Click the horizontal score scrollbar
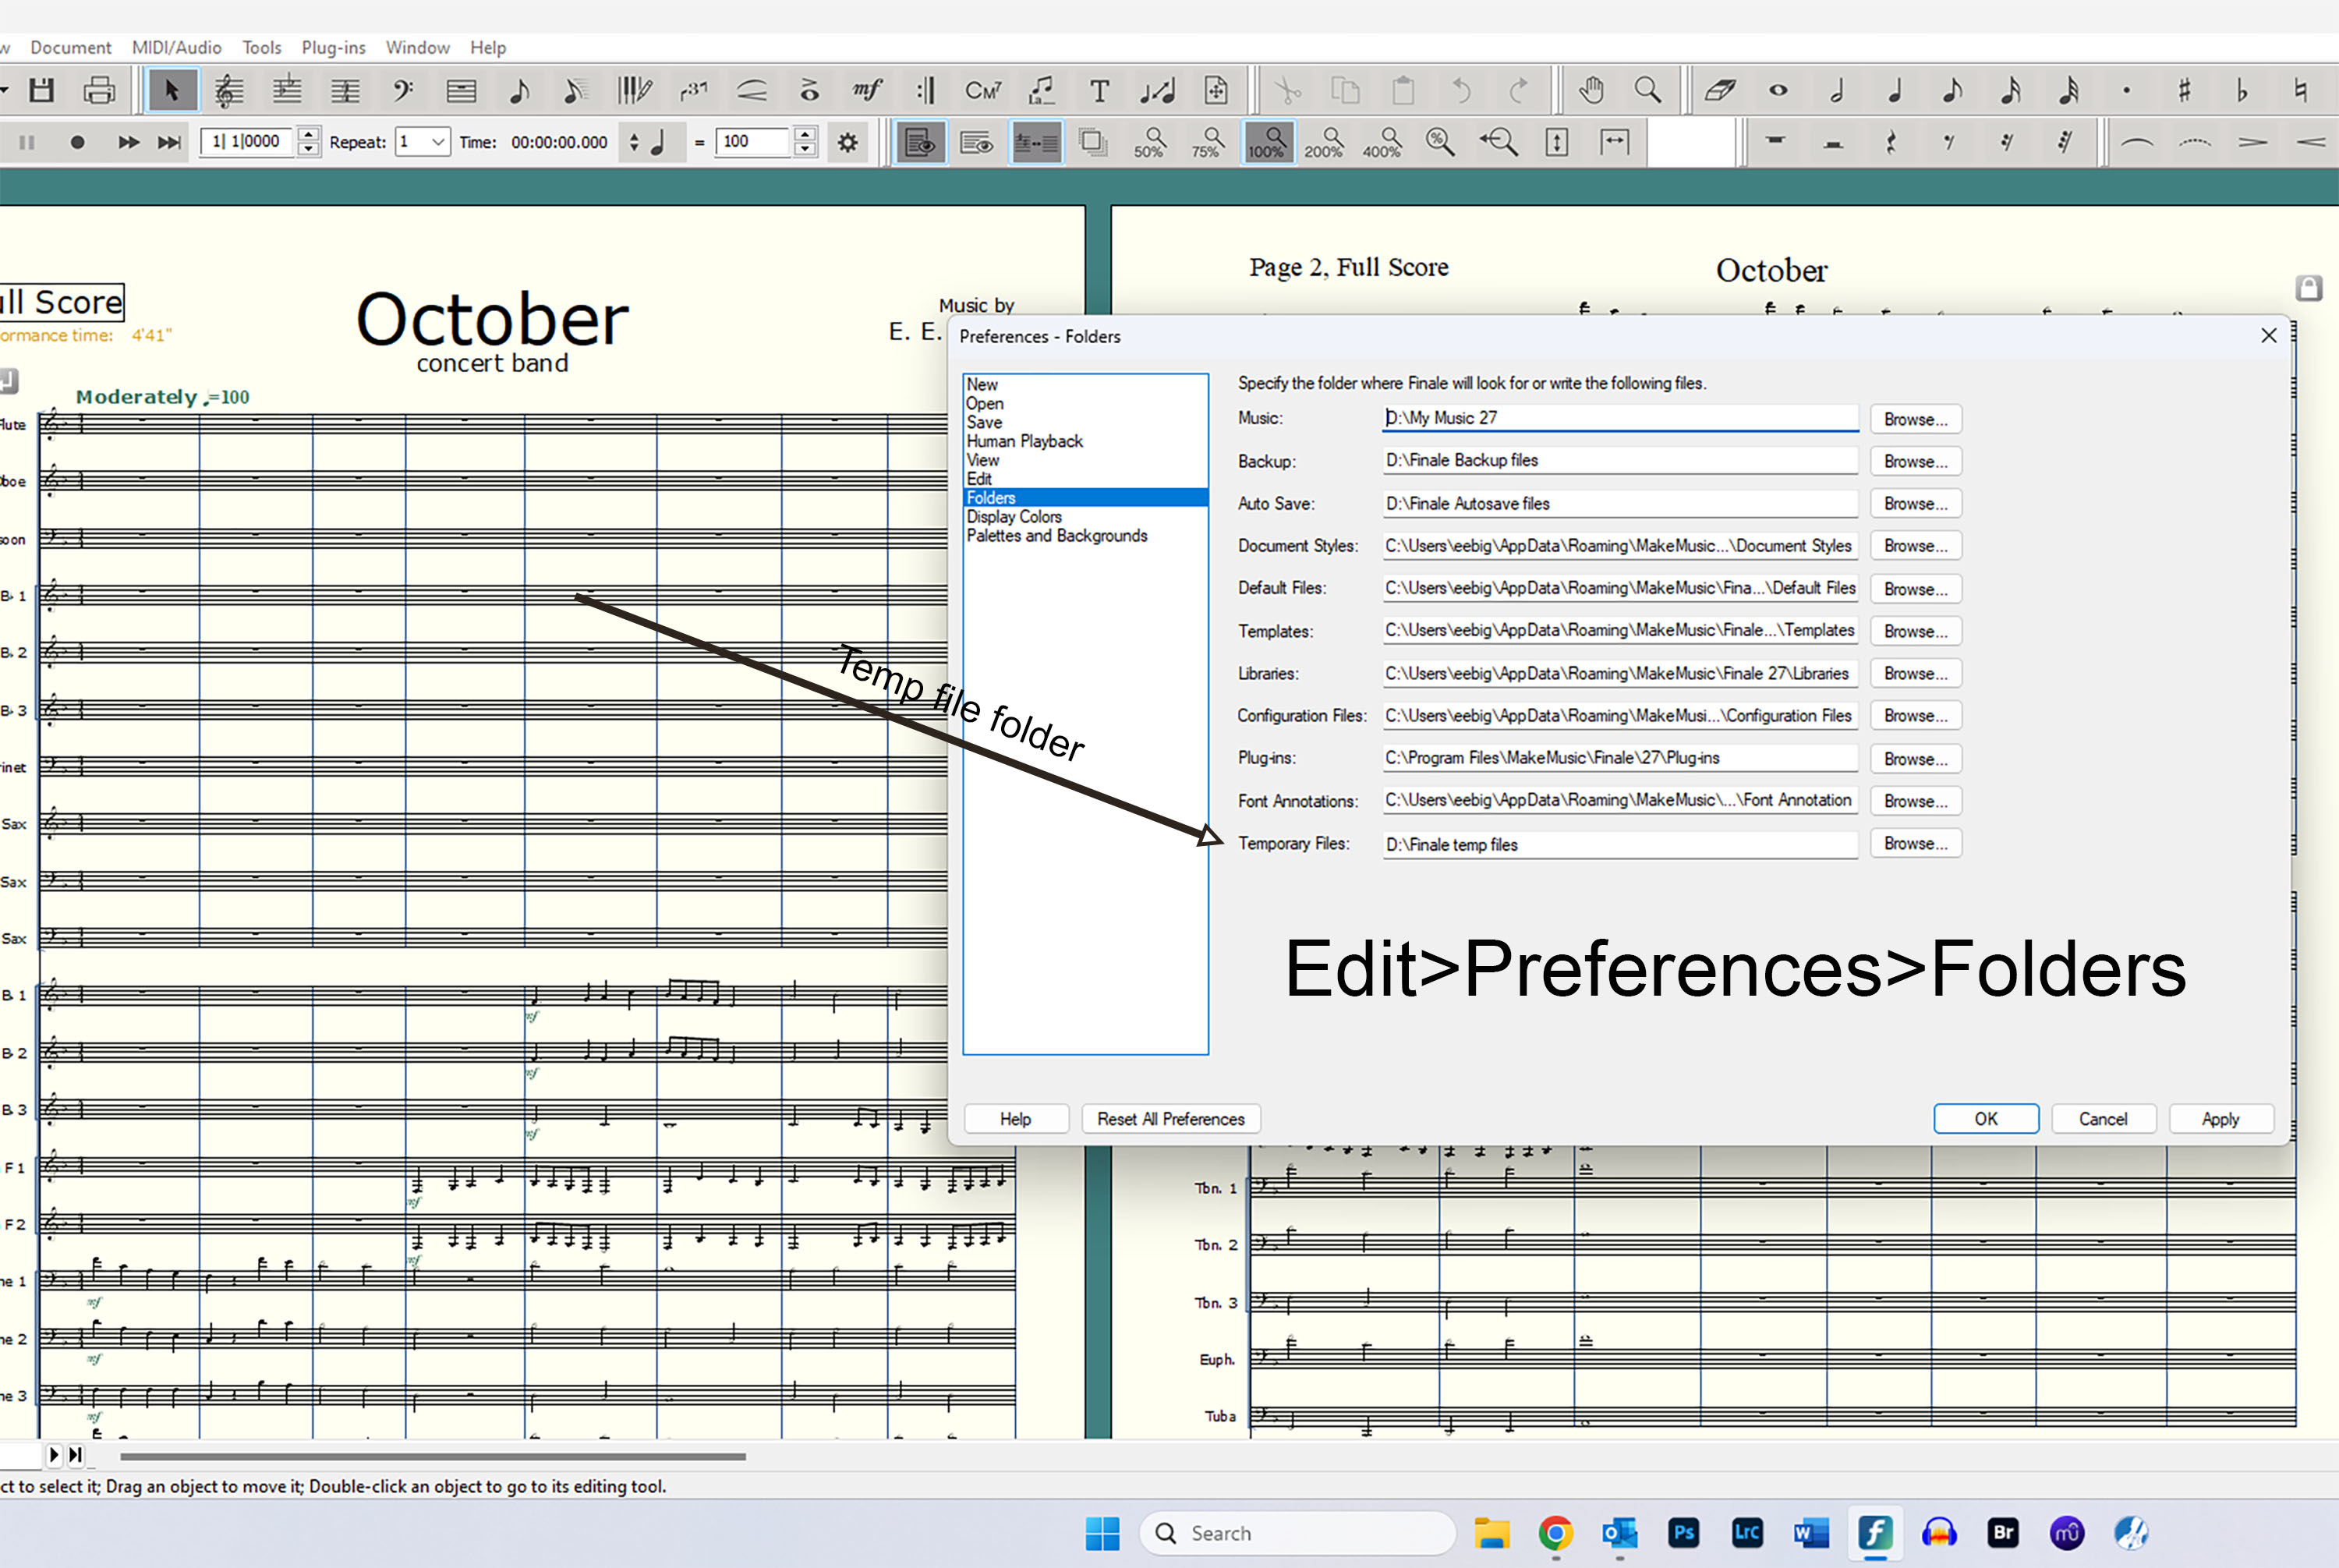The image size is (2339, 1568). (x=432, y=1456)
